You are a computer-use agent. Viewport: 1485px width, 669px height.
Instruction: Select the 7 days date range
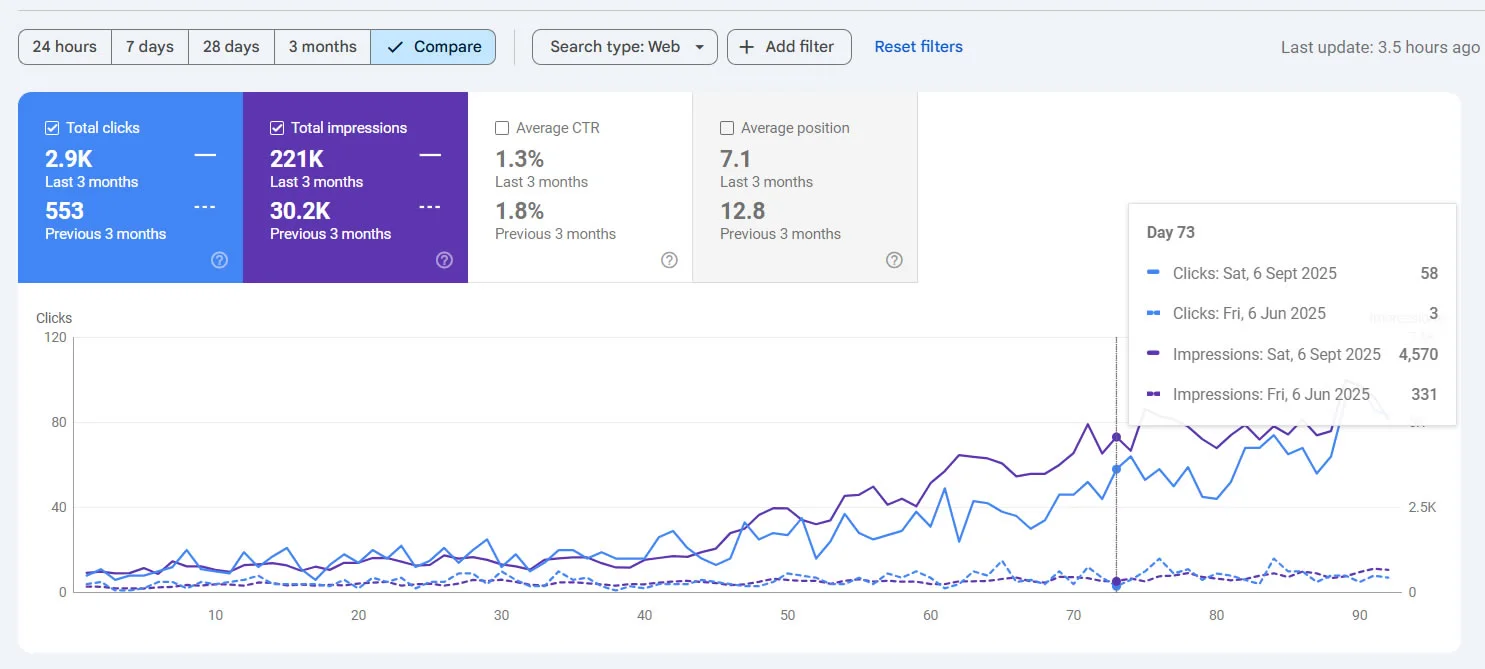tap(149, 46)
